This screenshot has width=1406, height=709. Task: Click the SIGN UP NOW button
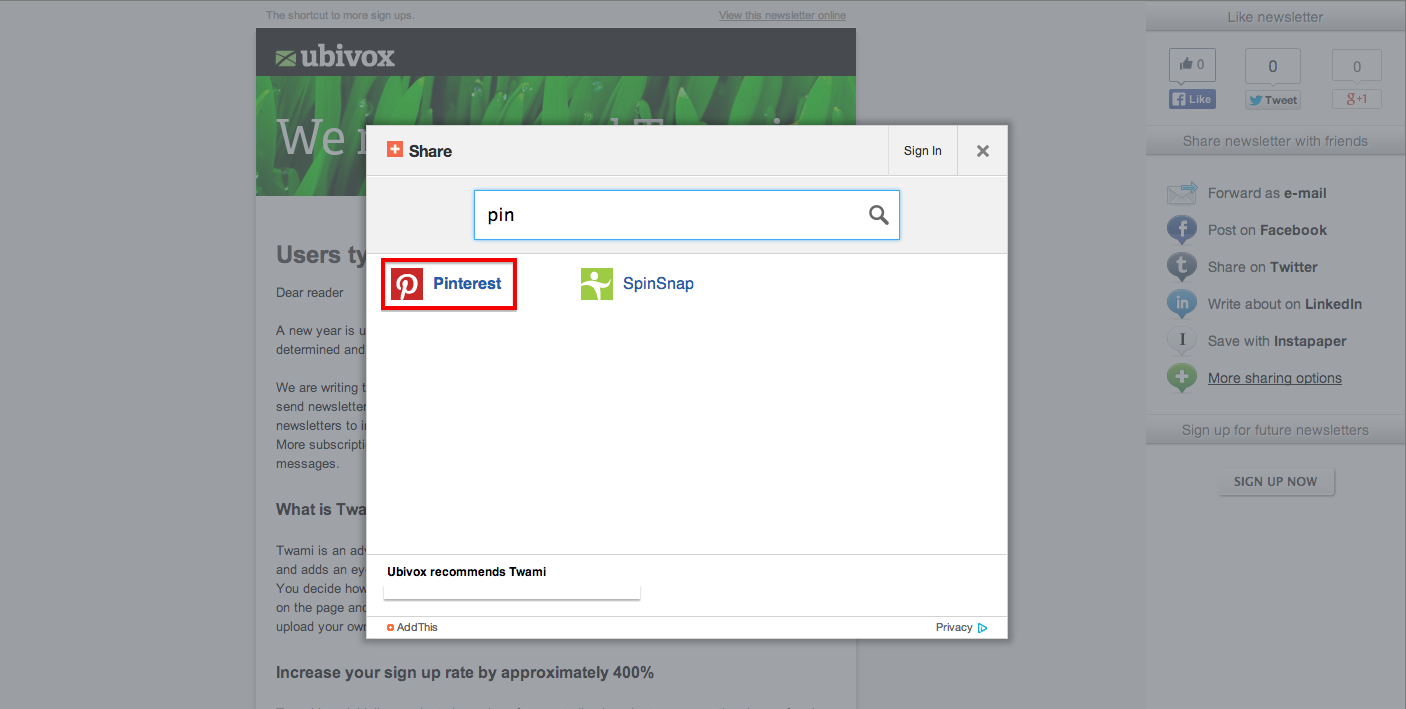(x=1275, y=481)
